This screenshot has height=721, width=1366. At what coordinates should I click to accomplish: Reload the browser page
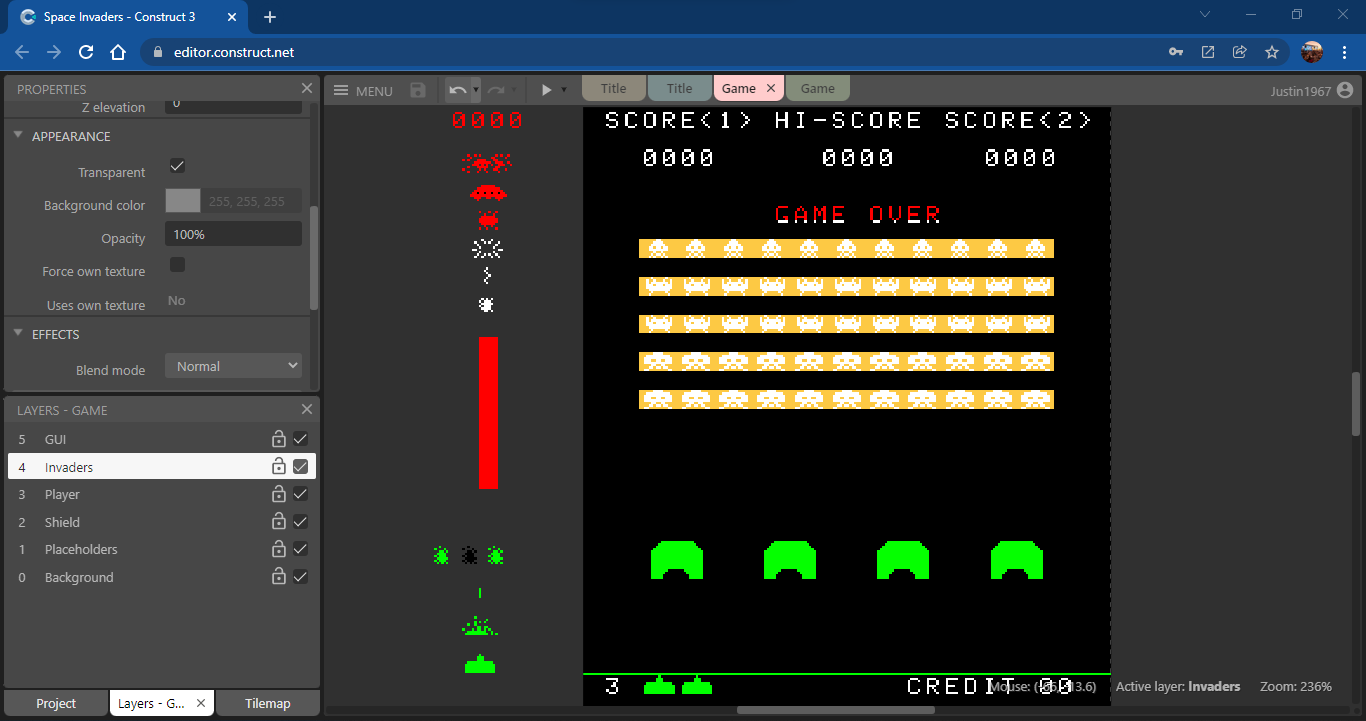click(86, 52)
